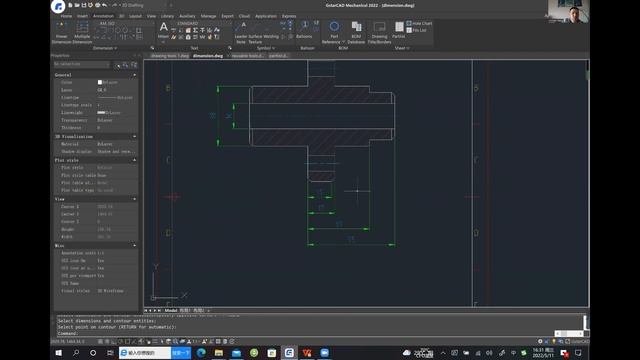
Task: Open the Home ribbon tab
Action: tap(66, 16)
